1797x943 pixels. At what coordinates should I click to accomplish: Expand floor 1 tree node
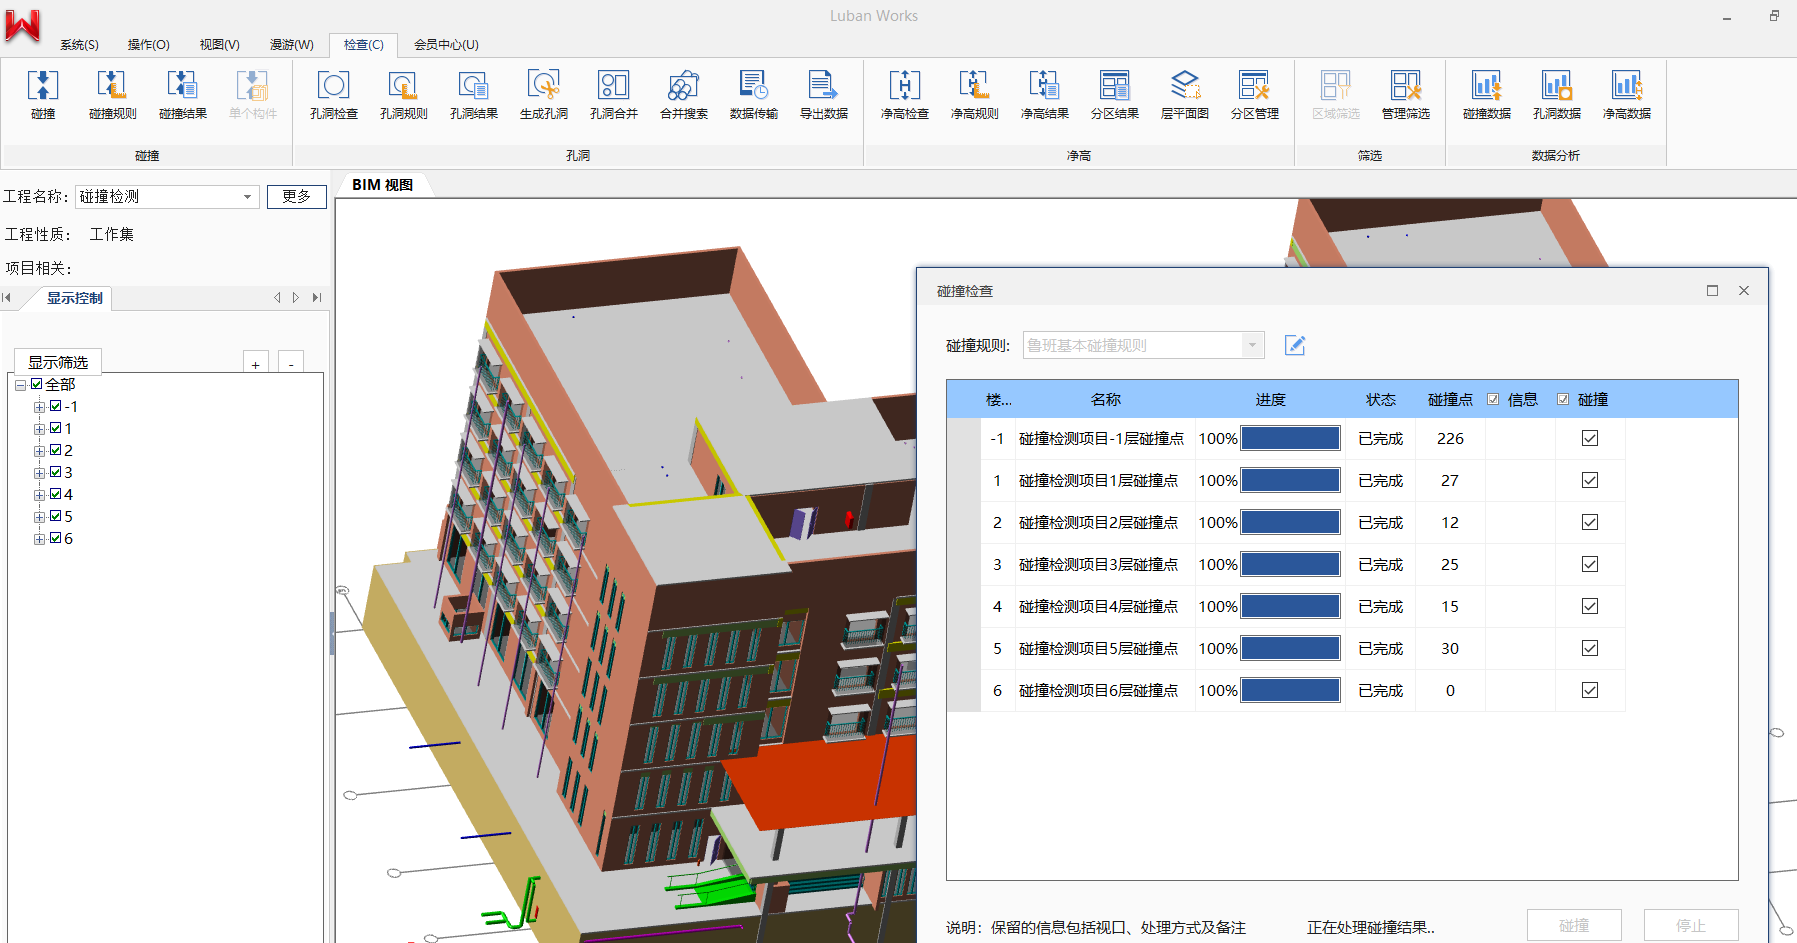click(x=39, y=429)
